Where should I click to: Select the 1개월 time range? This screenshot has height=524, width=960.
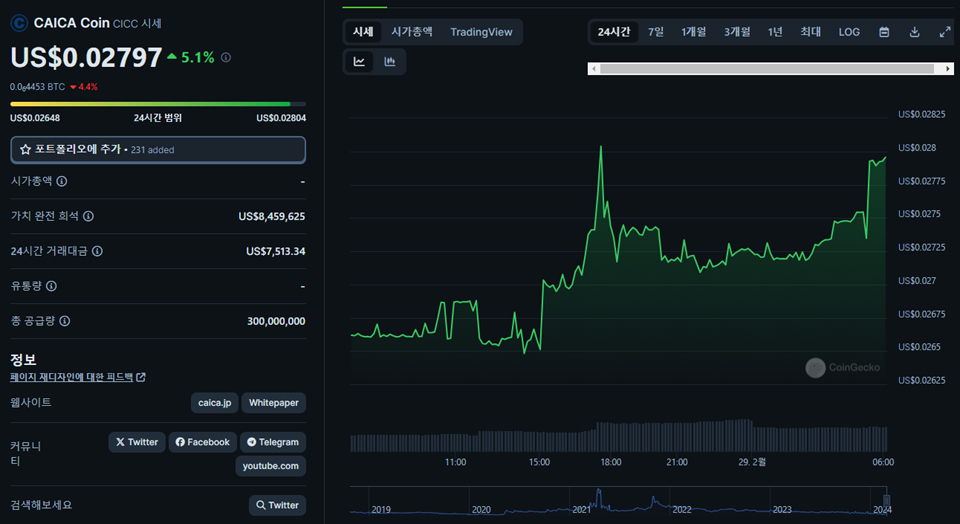click(694, 32)
